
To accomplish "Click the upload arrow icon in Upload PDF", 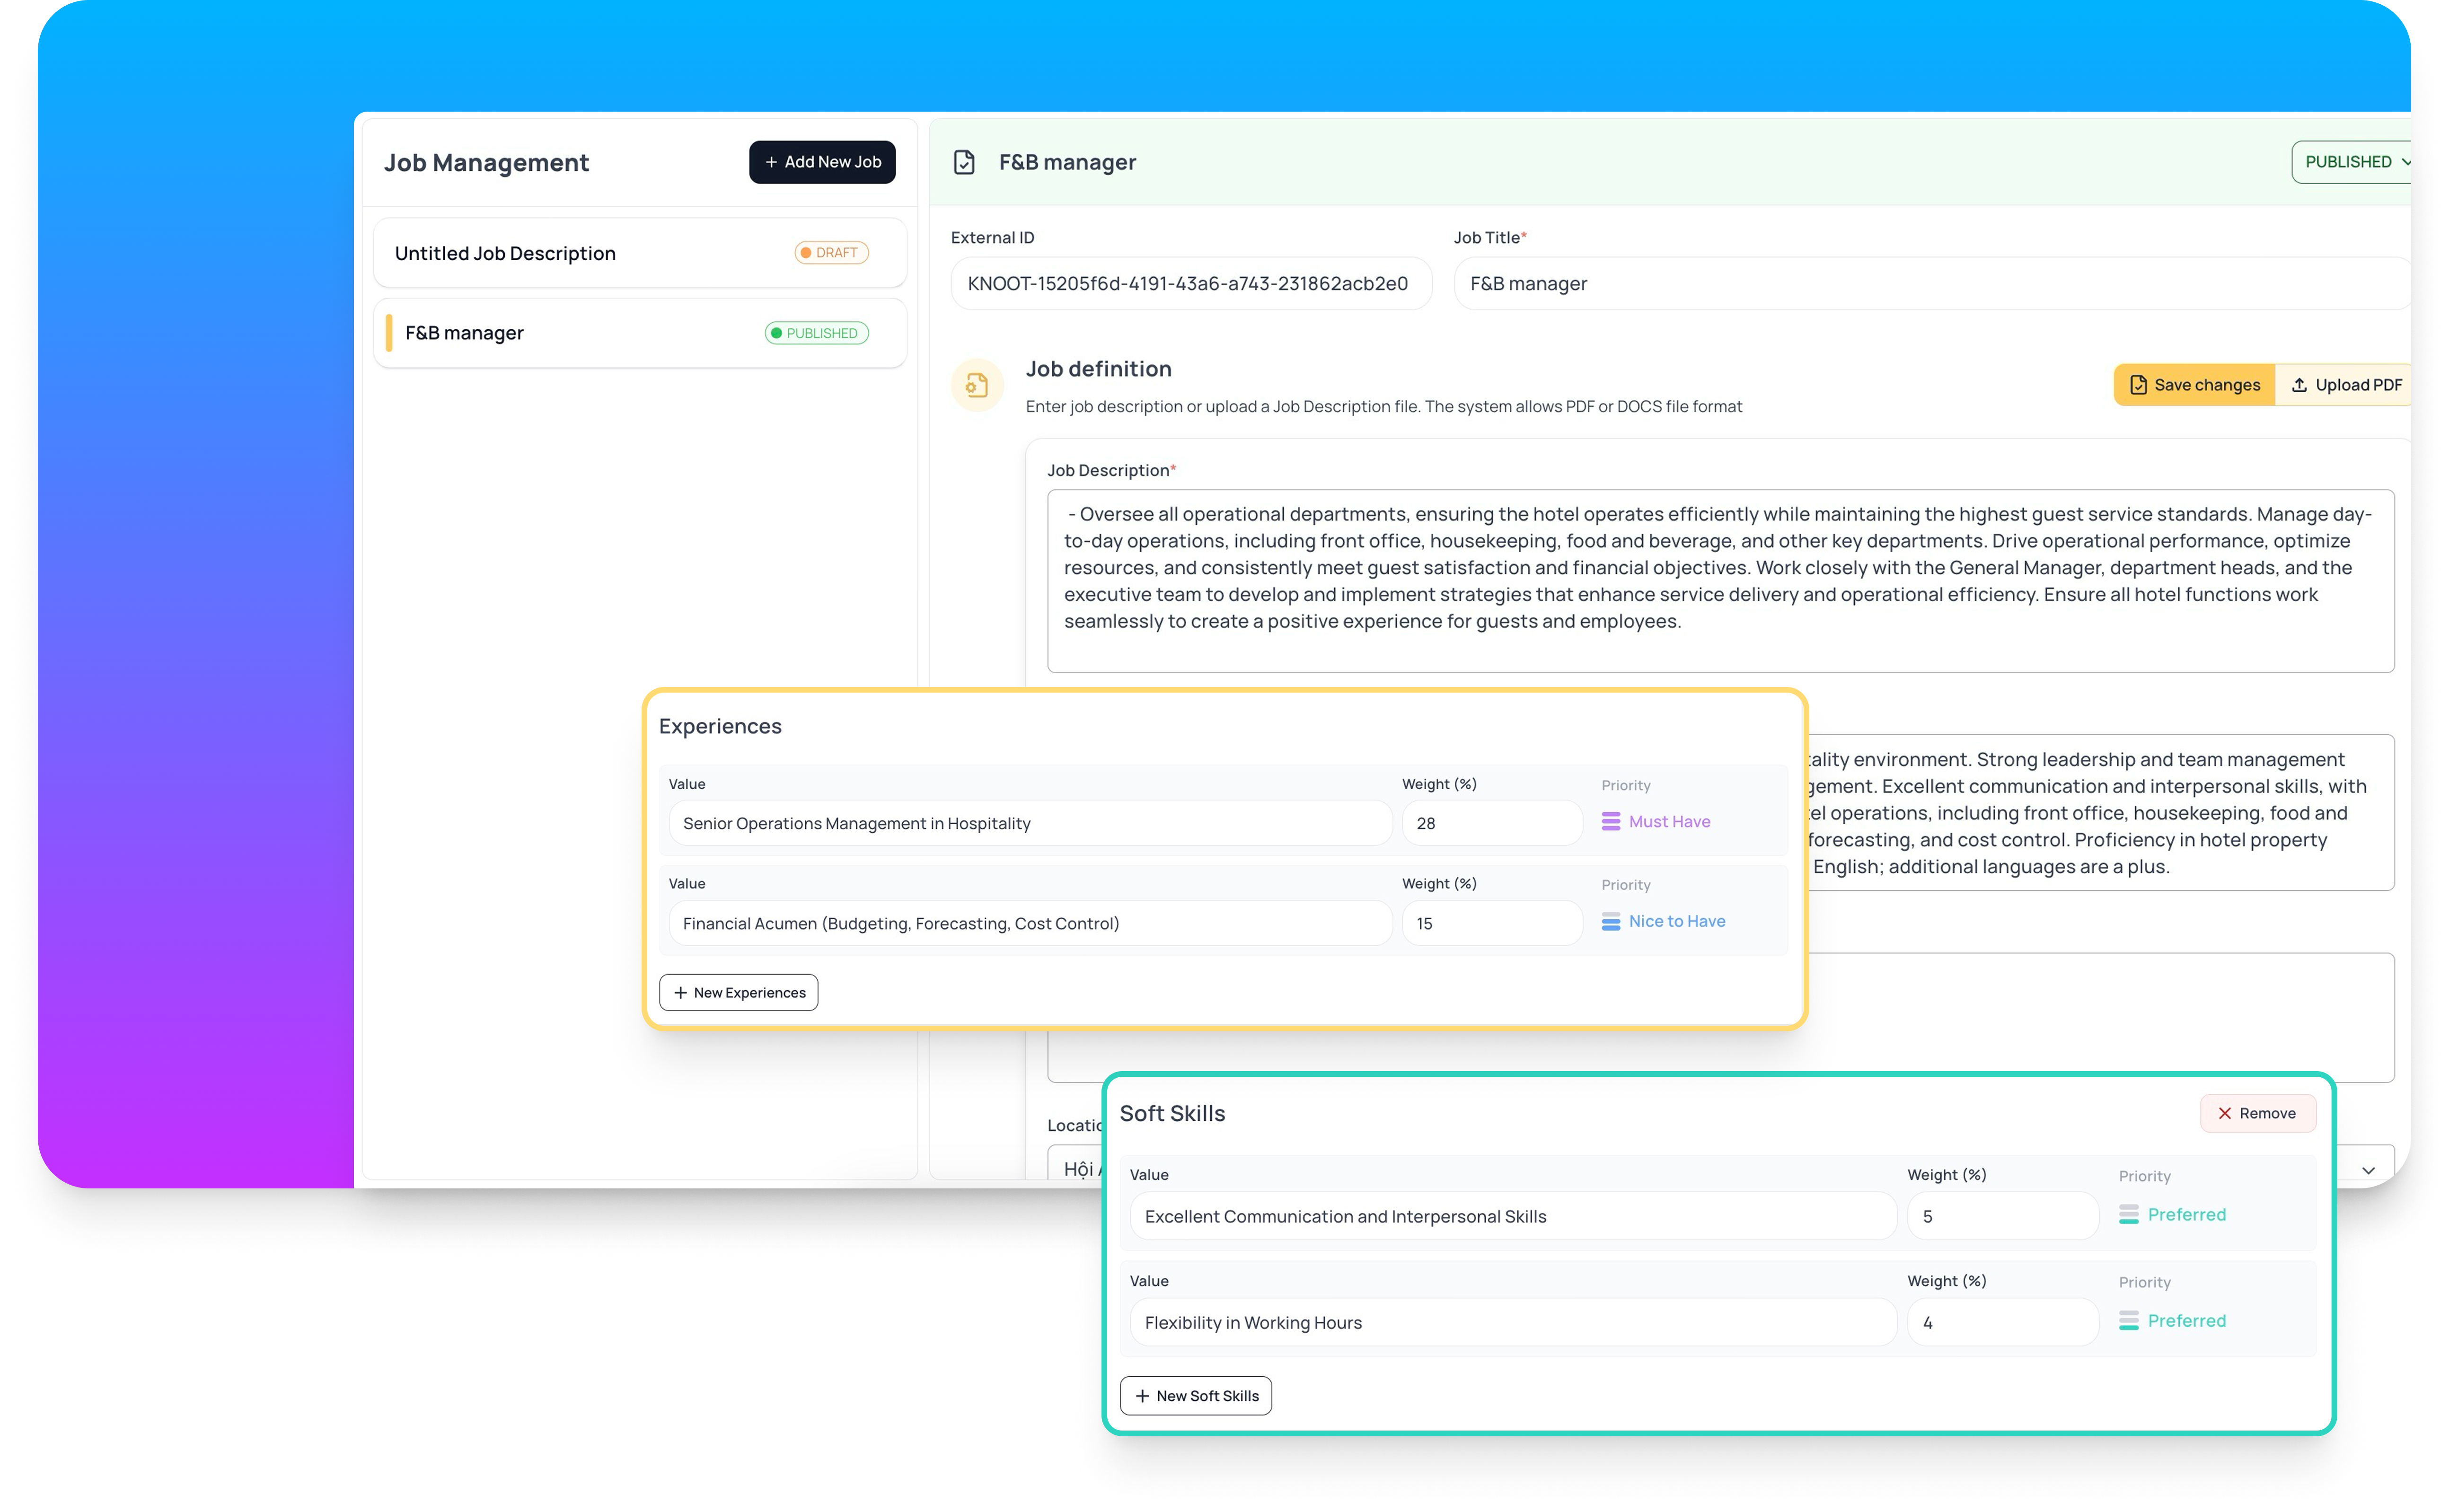I will coord(2299,385).
